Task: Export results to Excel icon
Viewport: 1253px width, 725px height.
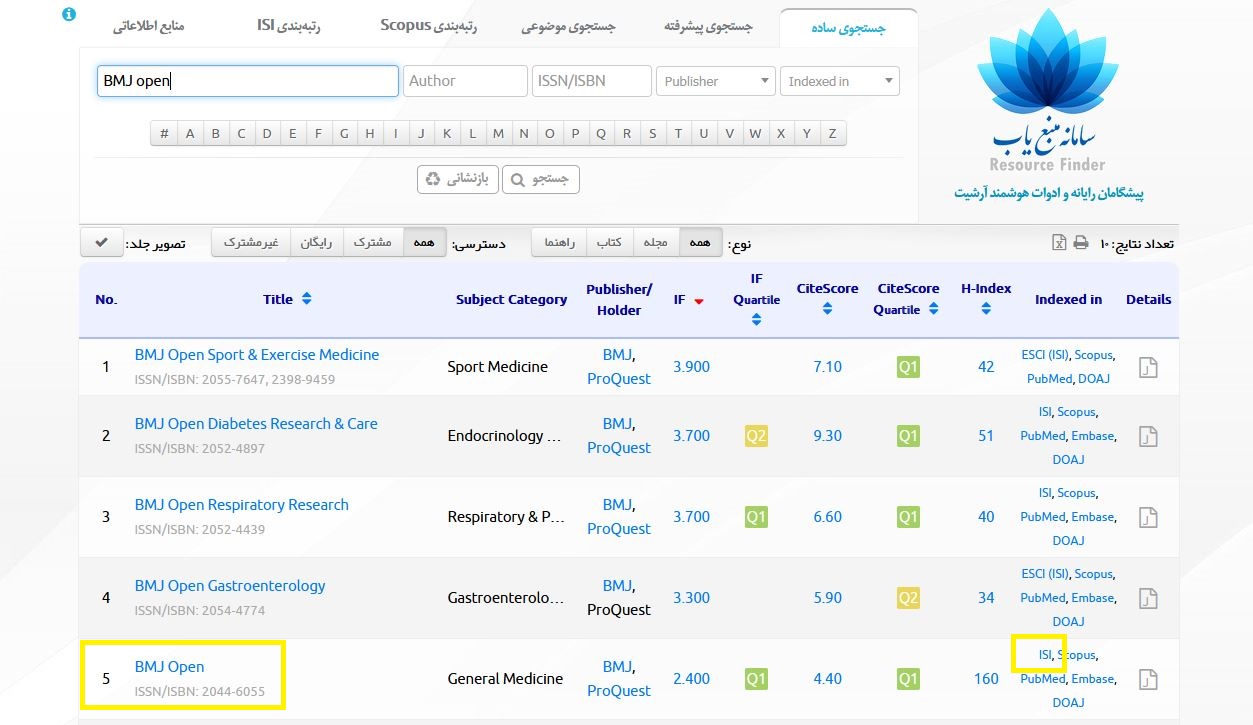Action: click(x=1059, y=243)
